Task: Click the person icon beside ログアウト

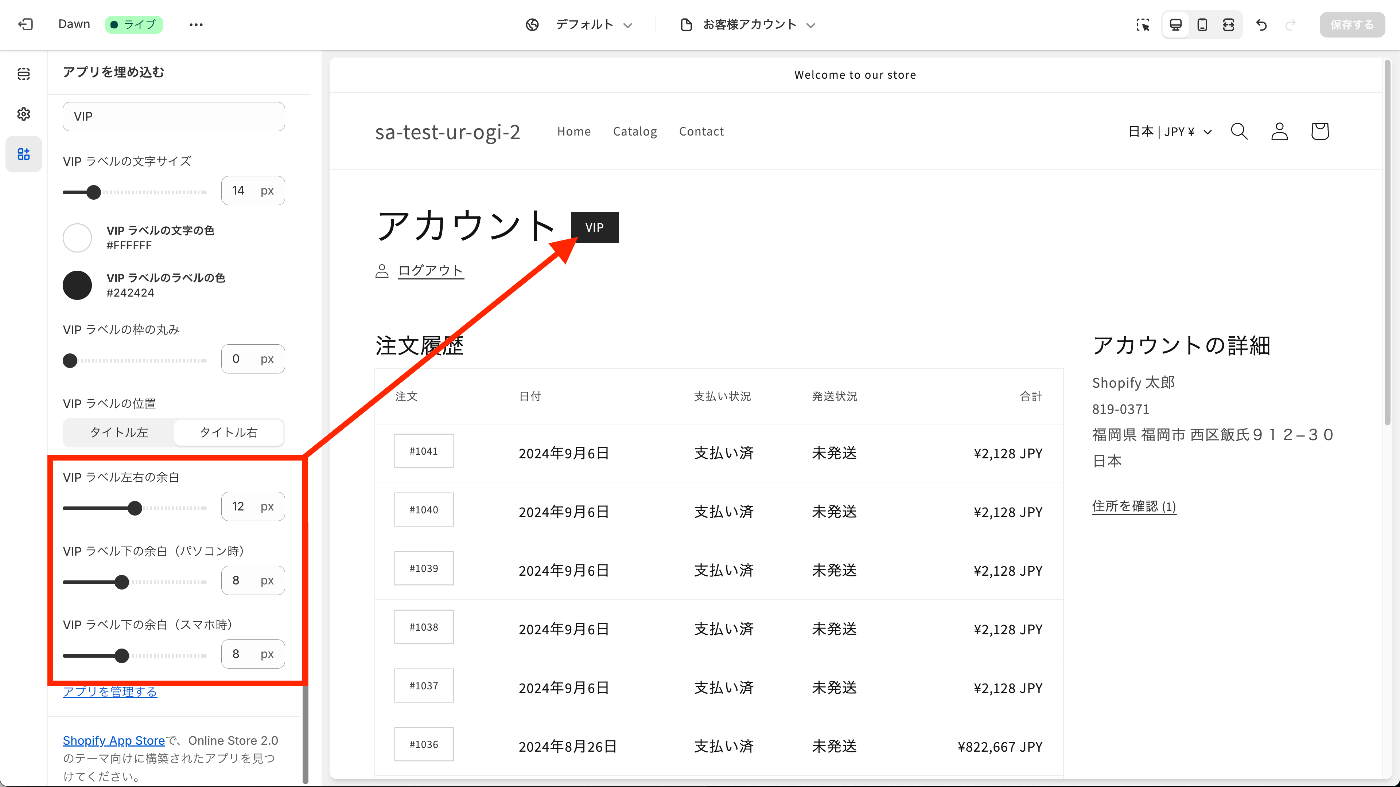Action: tap(382, 271)
